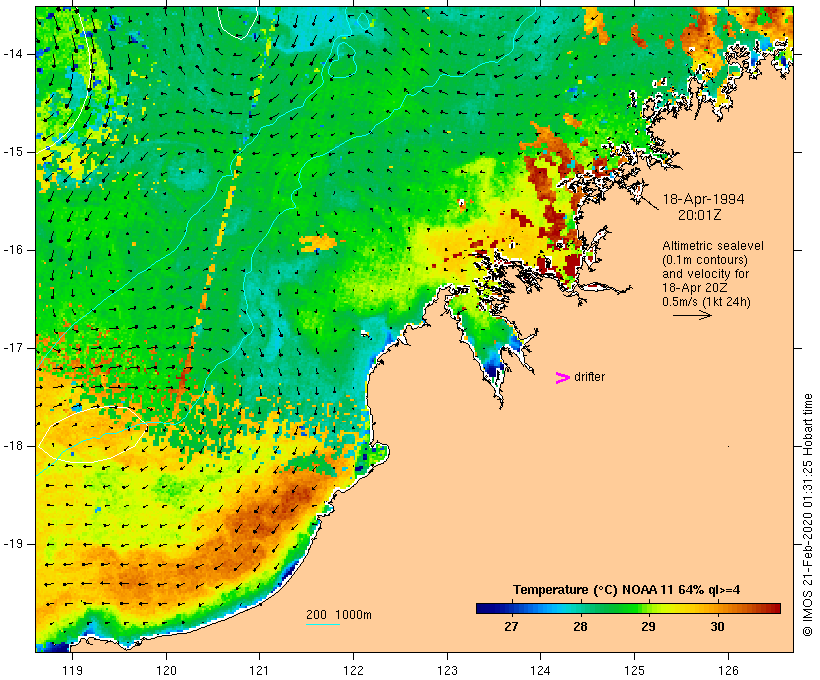
Task: Click the longitude axis label '121'
Action: [x=259, y=670]
